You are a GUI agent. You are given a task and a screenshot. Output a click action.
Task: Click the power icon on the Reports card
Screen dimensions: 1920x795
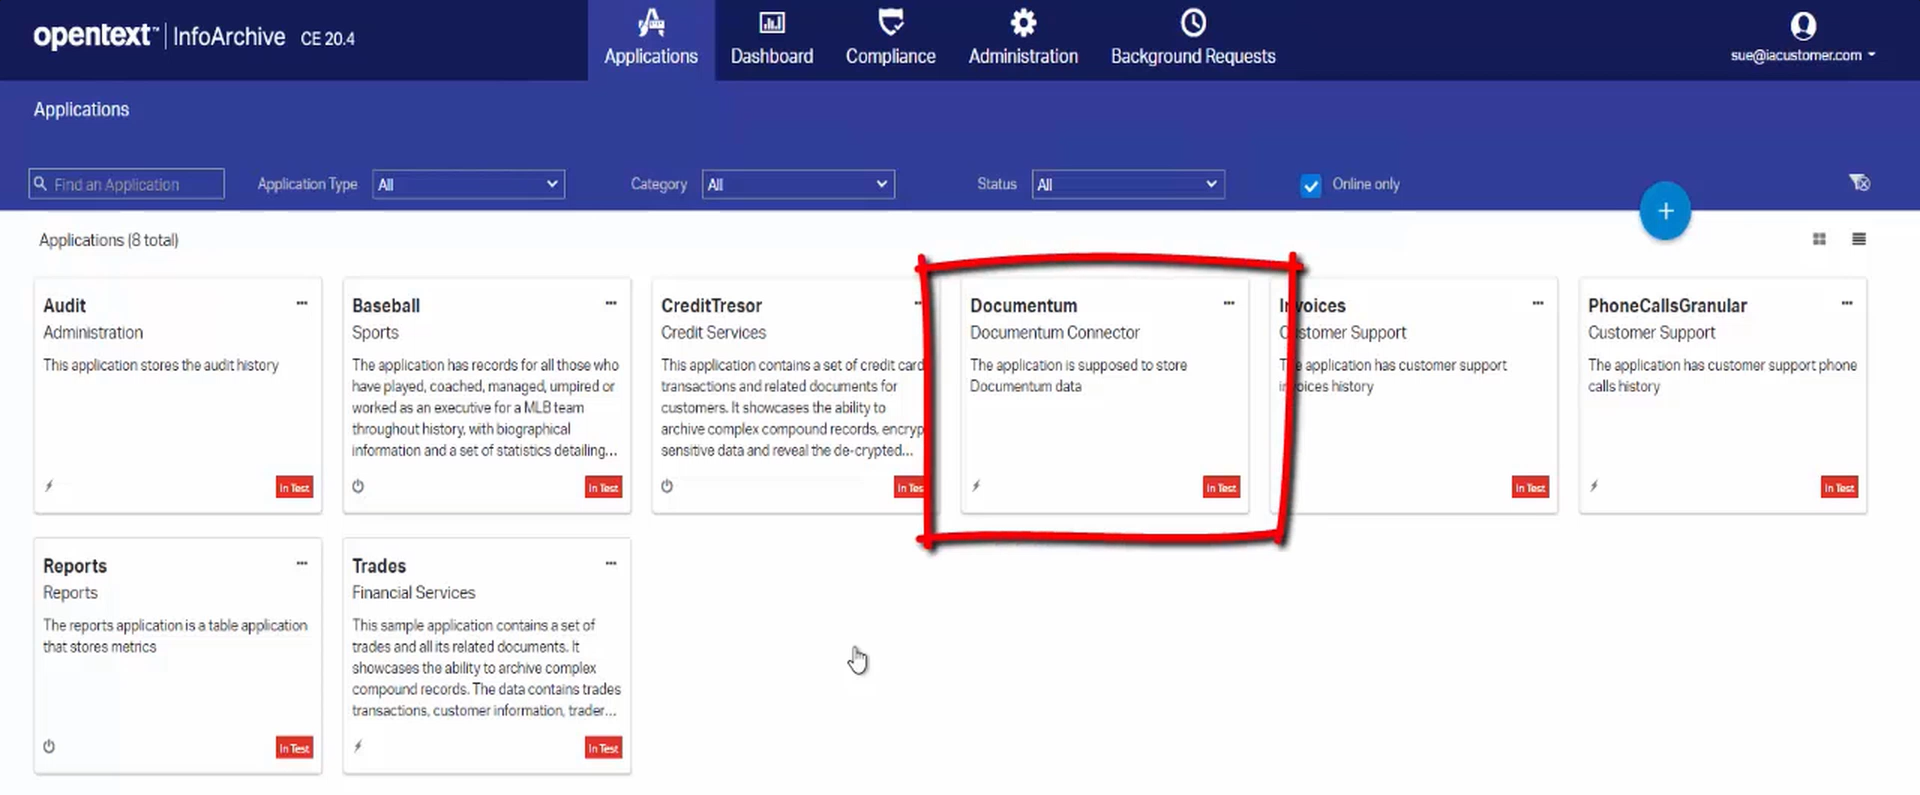click(49, 746)
